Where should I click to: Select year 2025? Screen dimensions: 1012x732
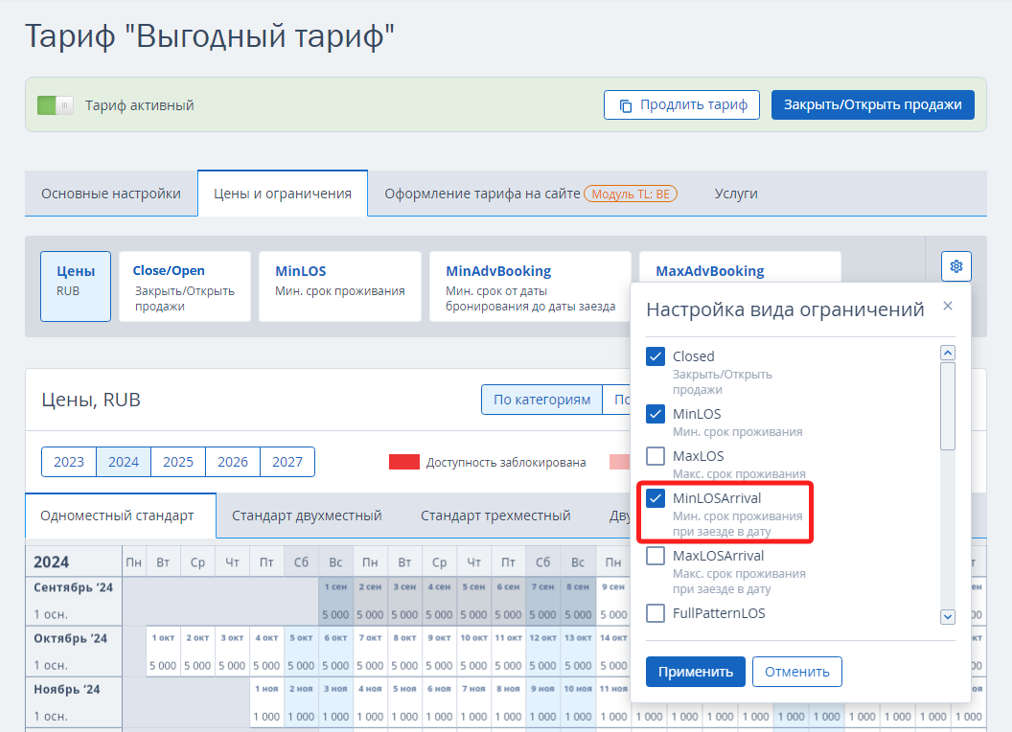178,462
